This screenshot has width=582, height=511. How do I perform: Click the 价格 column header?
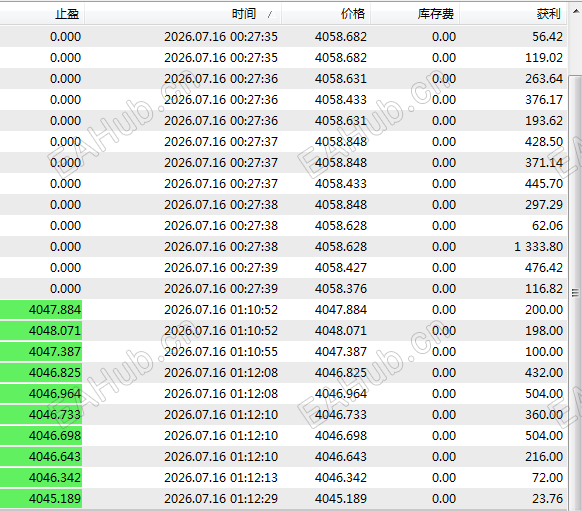coord(326,14)
